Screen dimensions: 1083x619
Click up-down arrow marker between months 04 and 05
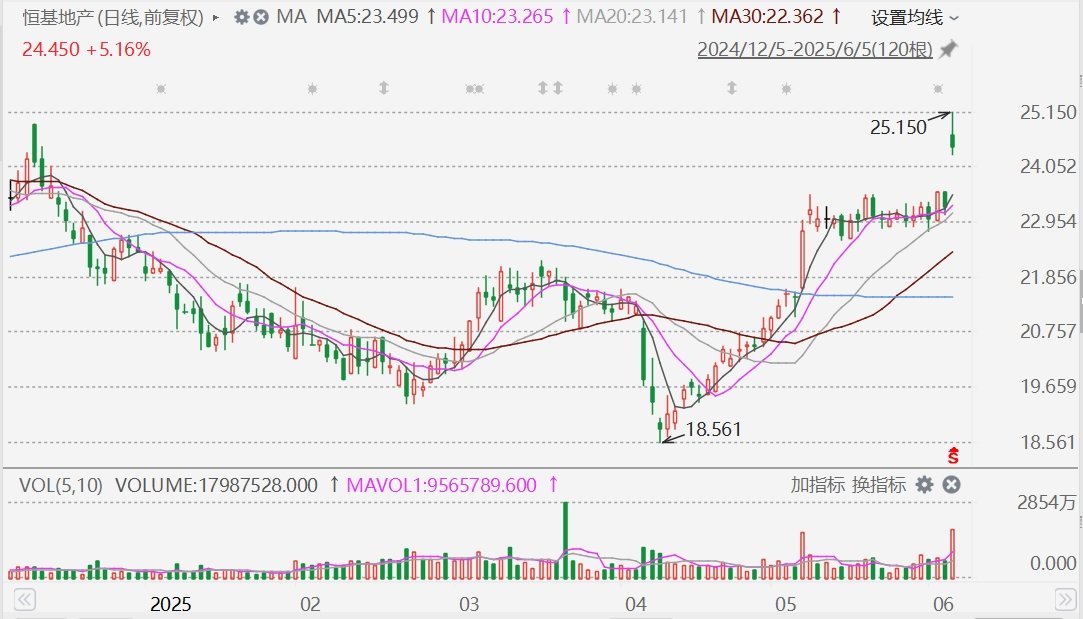pos(731,88)
